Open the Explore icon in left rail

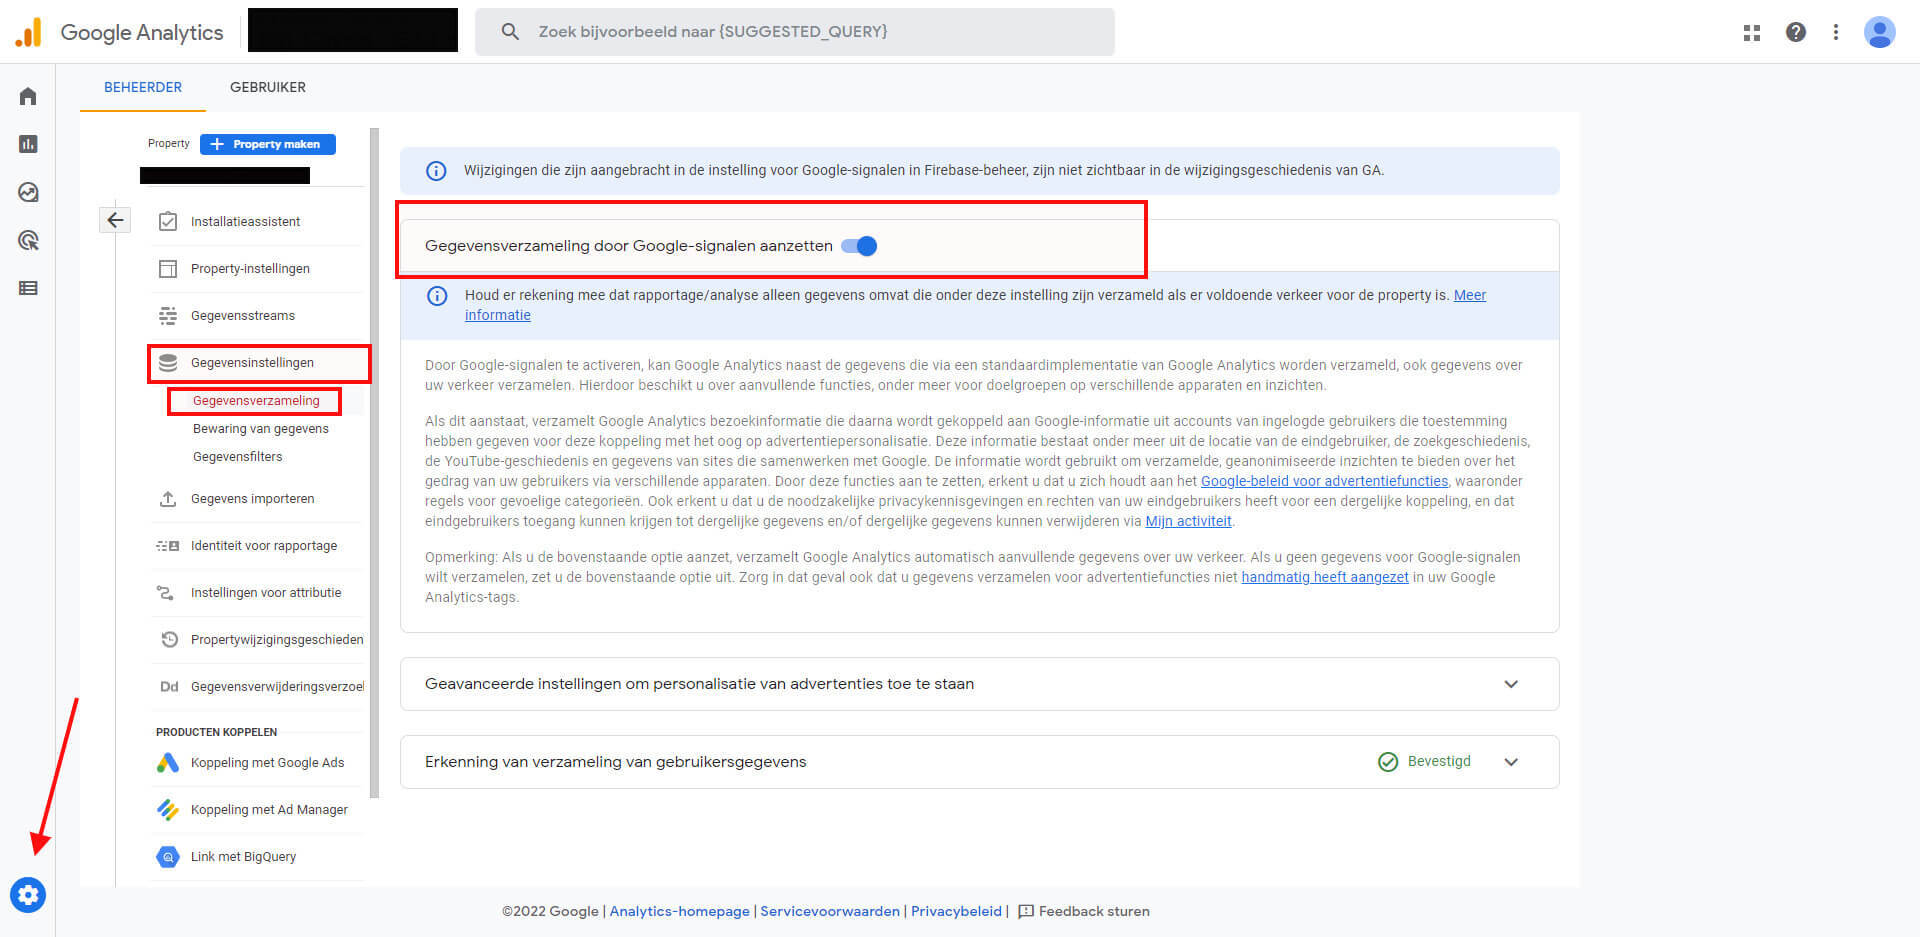(x=28, y=192)
